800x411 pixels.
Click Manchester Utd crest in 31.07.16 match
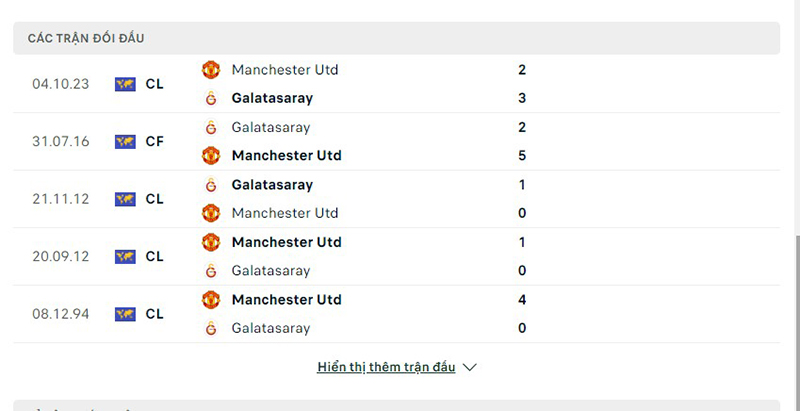pos(211,156)
